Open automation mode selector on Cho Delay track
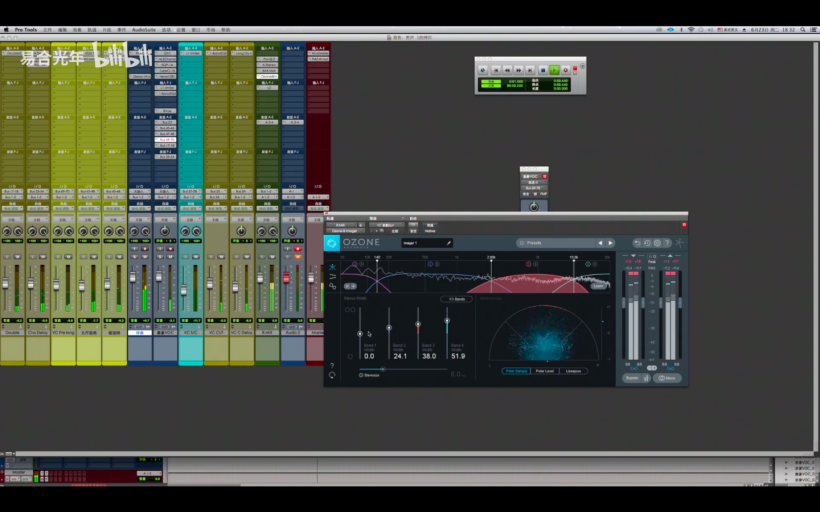The height and width of the screenshot is (512, 820). tap(38, 209)
